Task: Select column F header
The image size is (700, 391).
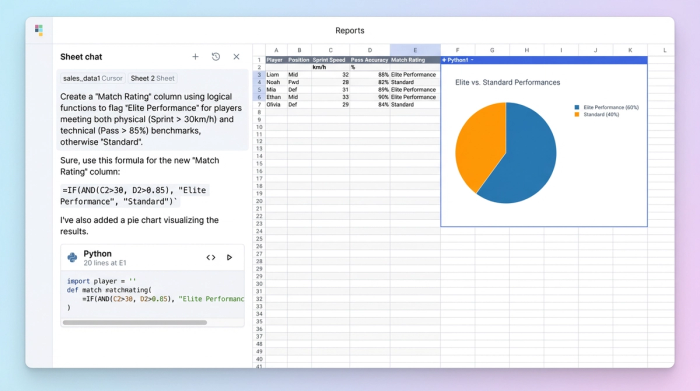Action: 458,50
